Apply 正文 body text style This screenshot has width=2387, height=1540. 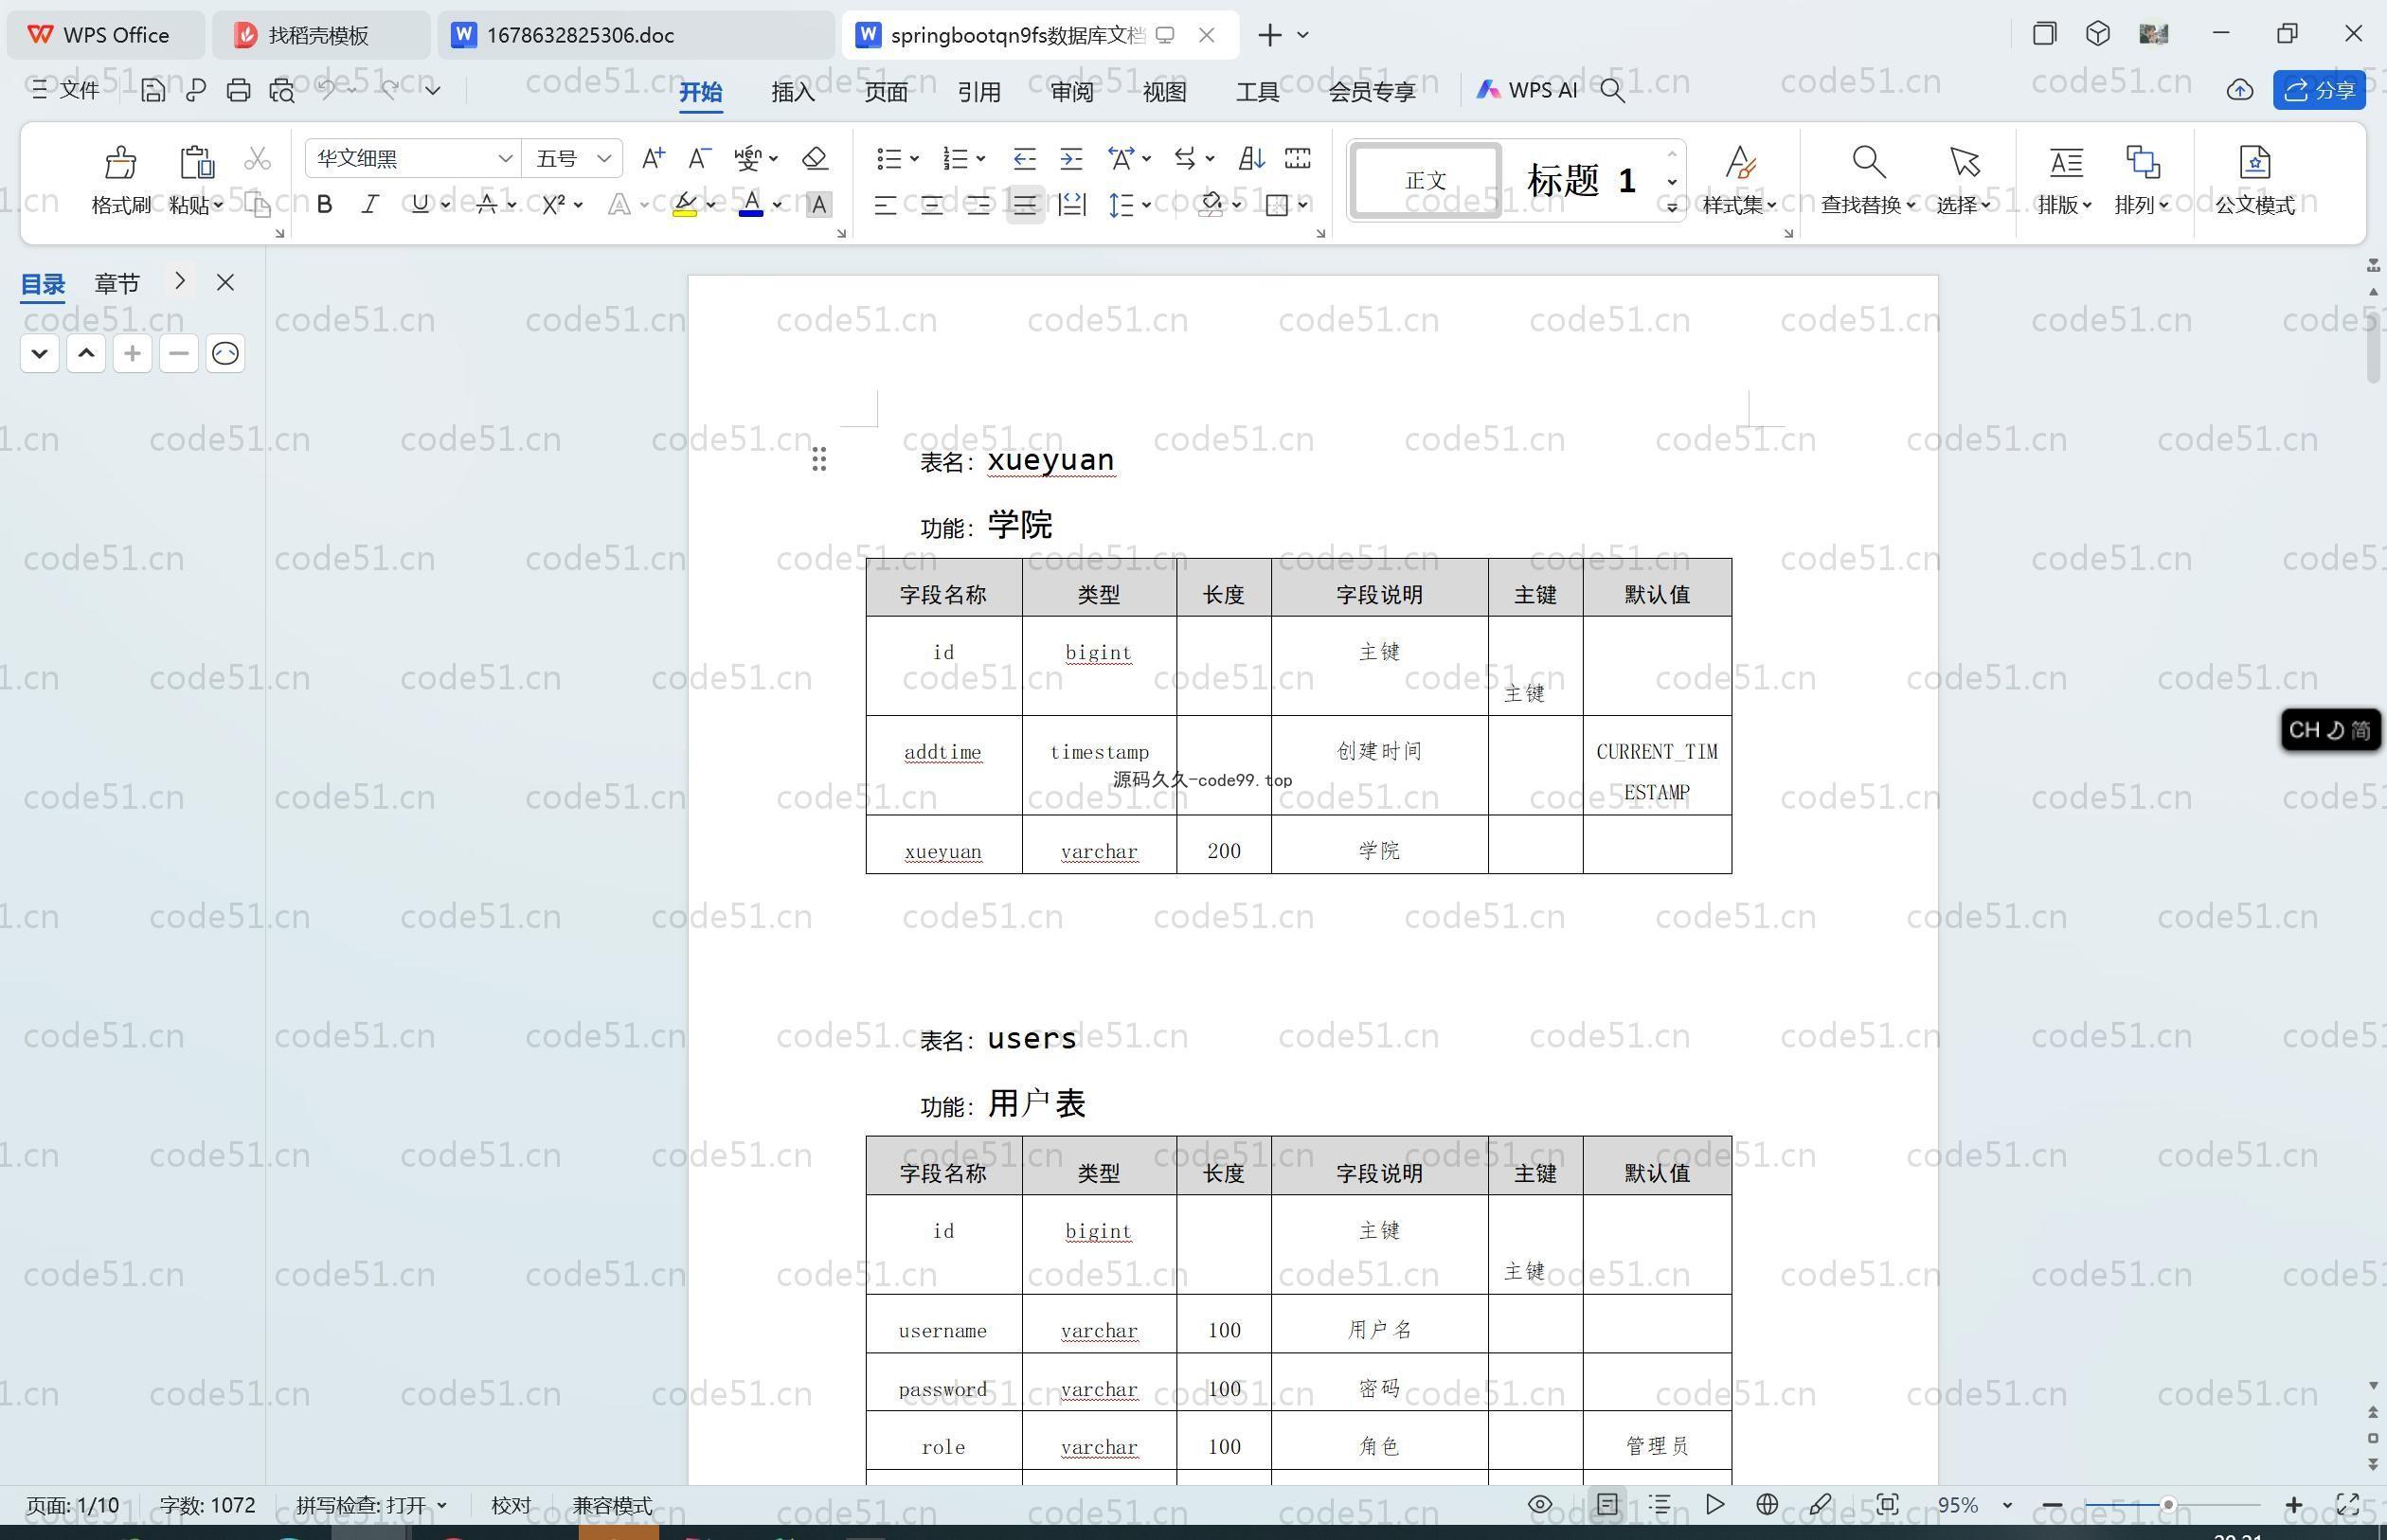click(x=1425, y=180)
